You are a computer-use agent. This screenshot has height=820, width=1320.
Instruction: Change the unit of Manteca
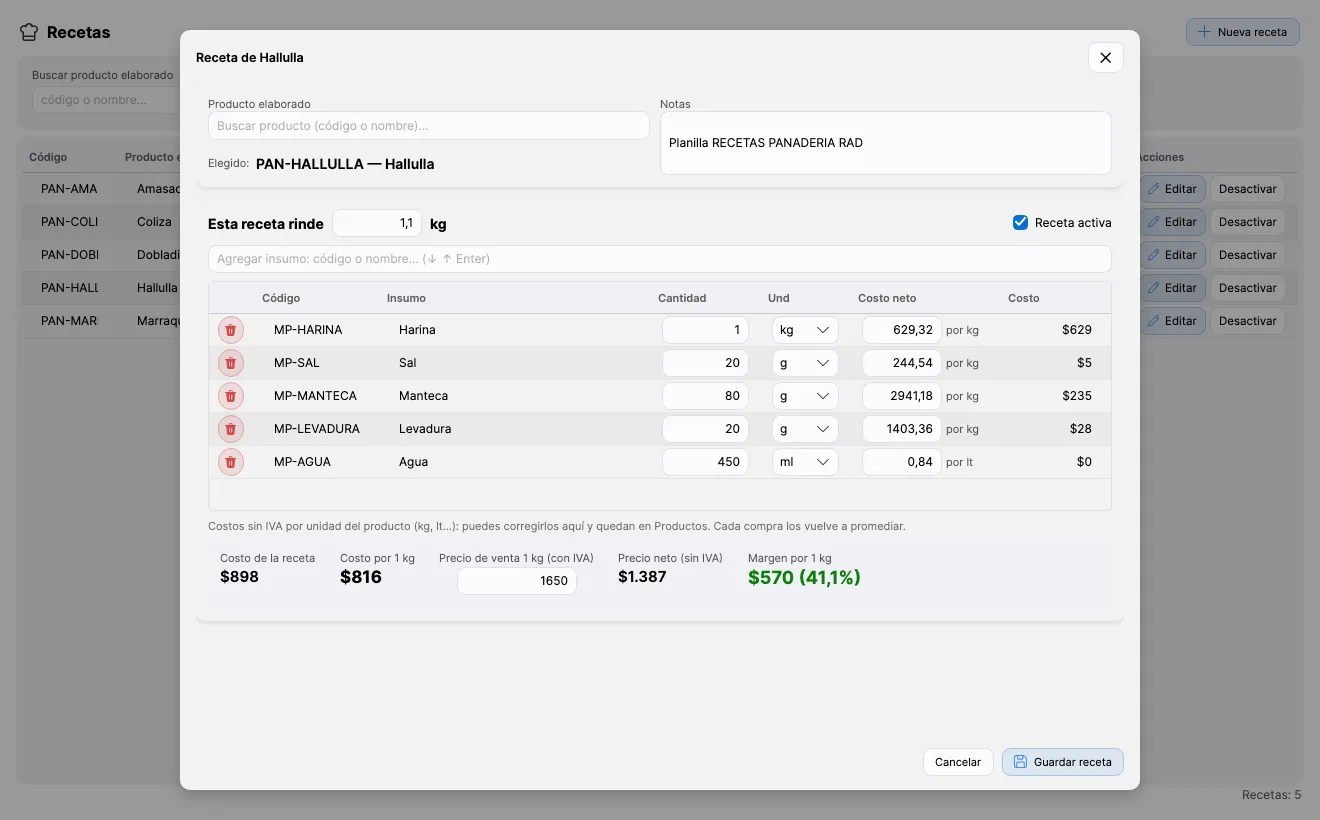805,396
